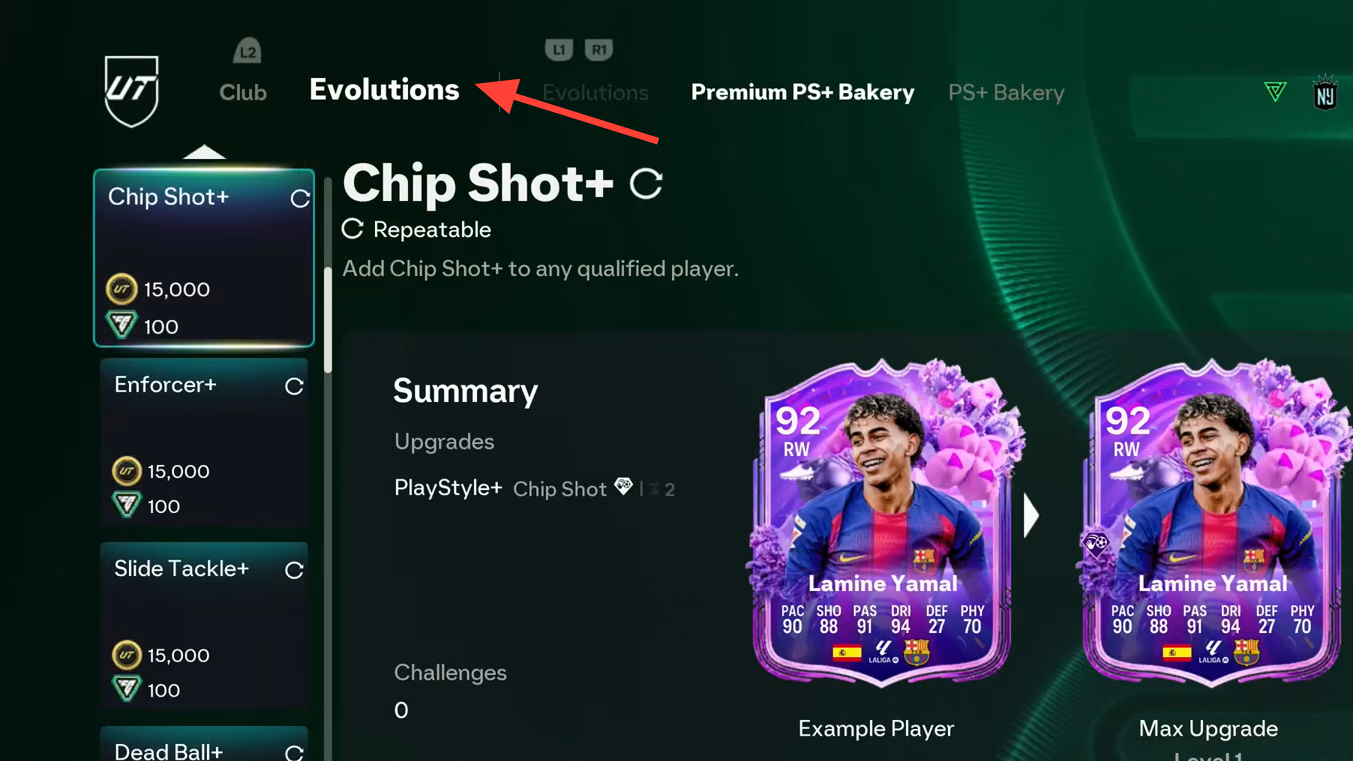Click the UT shield logo
Viewport: 1353px width, 761px height.
coord(132,91)
